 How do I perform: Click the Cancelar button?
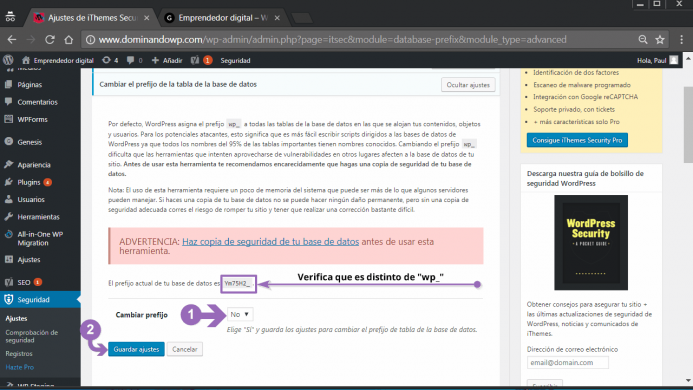pyautogui.click(x=184, y=349)
